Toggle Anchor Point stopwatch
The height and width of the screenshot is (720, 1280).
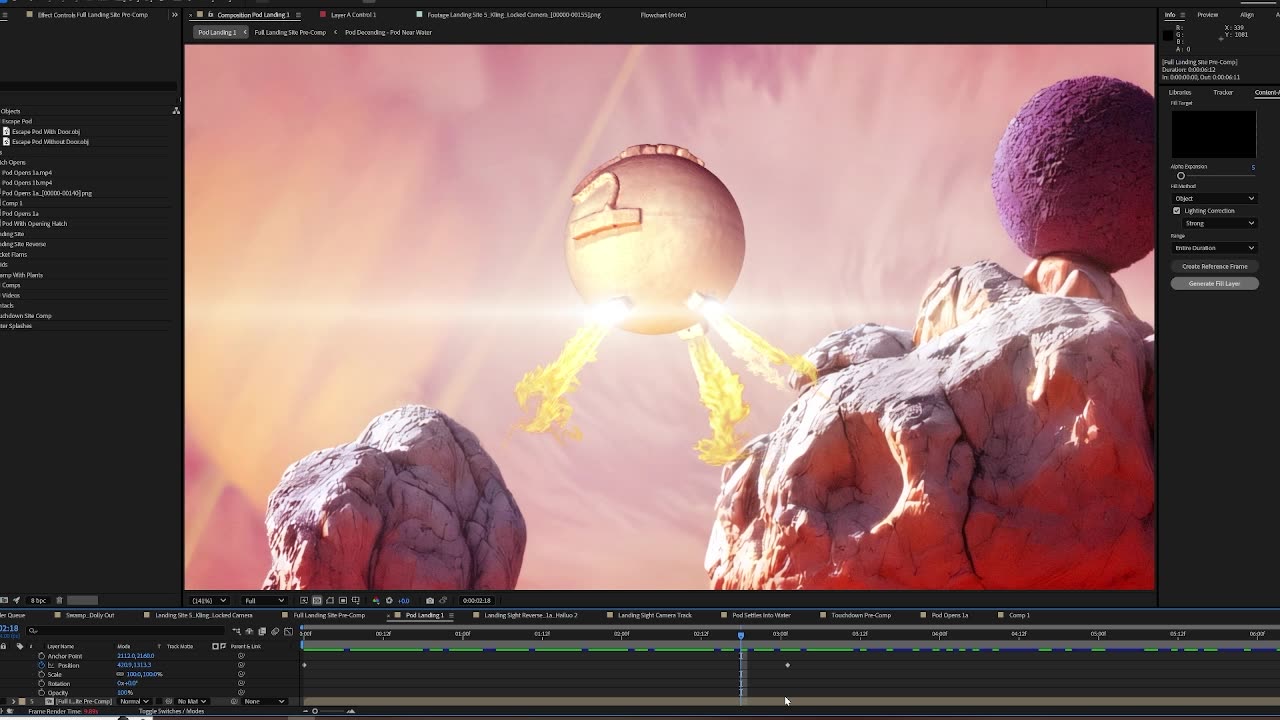click(x=41, y=656)
